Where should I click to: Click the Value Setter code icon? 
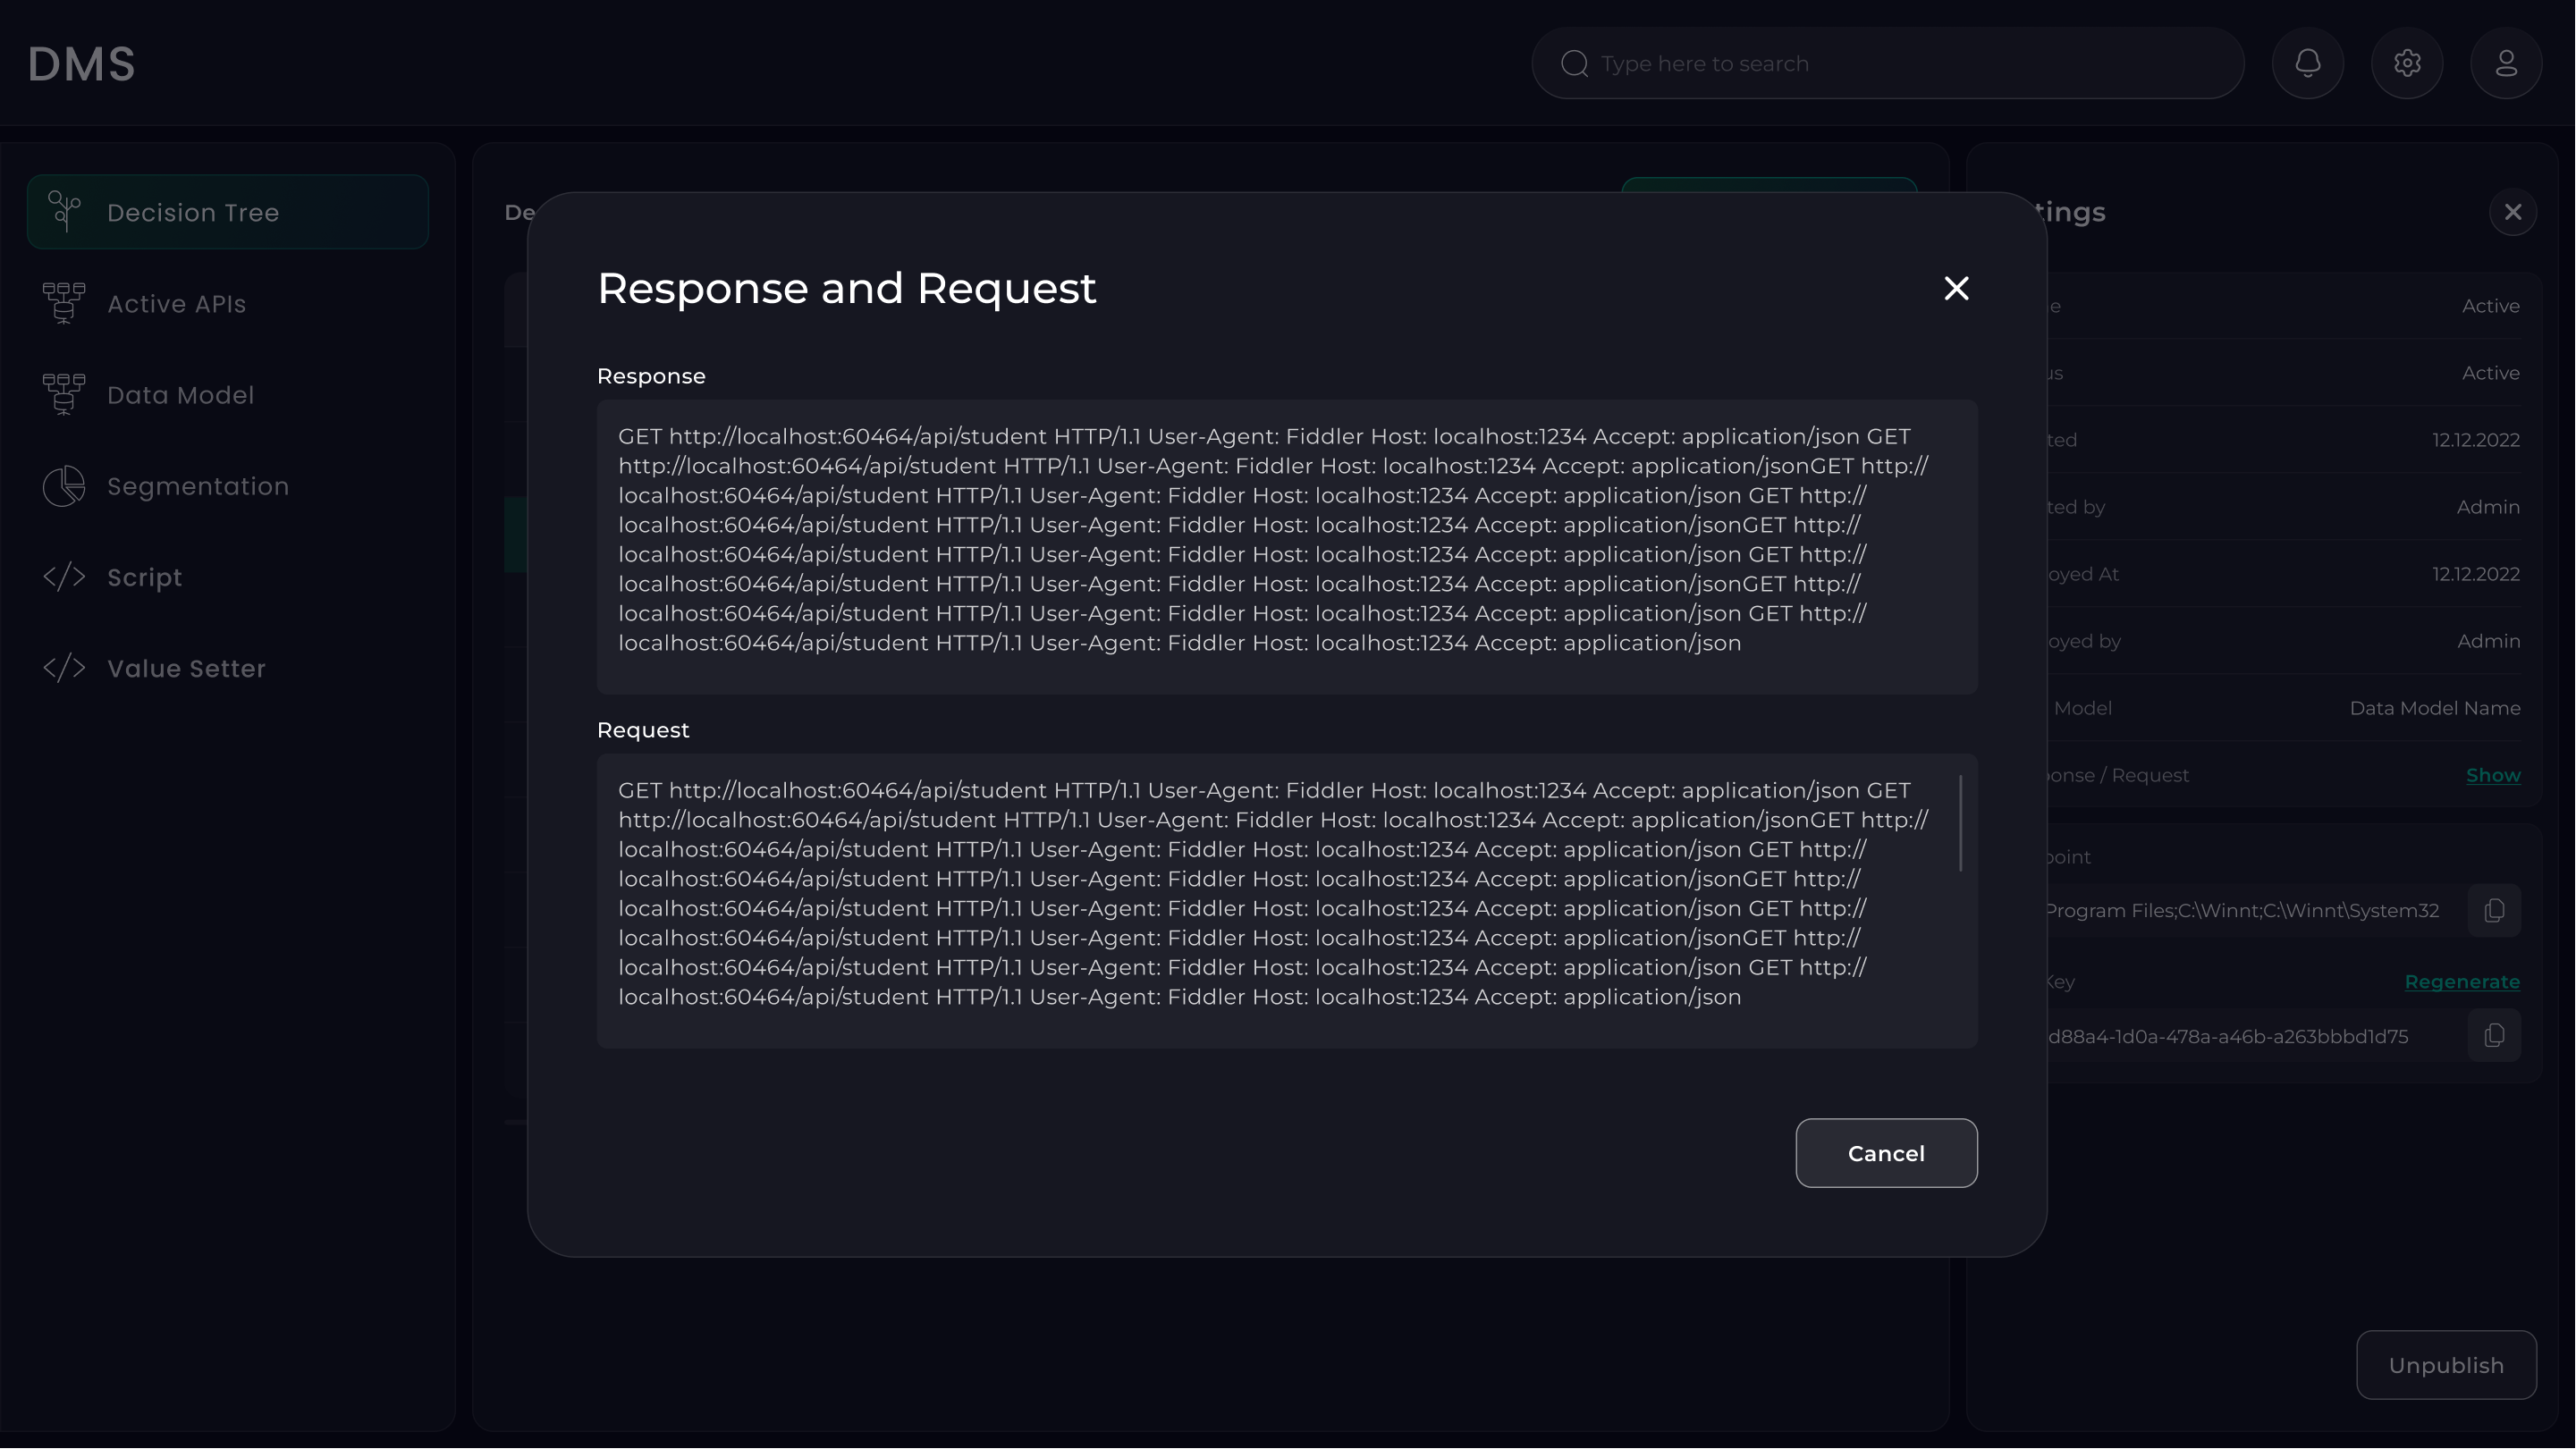[64, 668]
